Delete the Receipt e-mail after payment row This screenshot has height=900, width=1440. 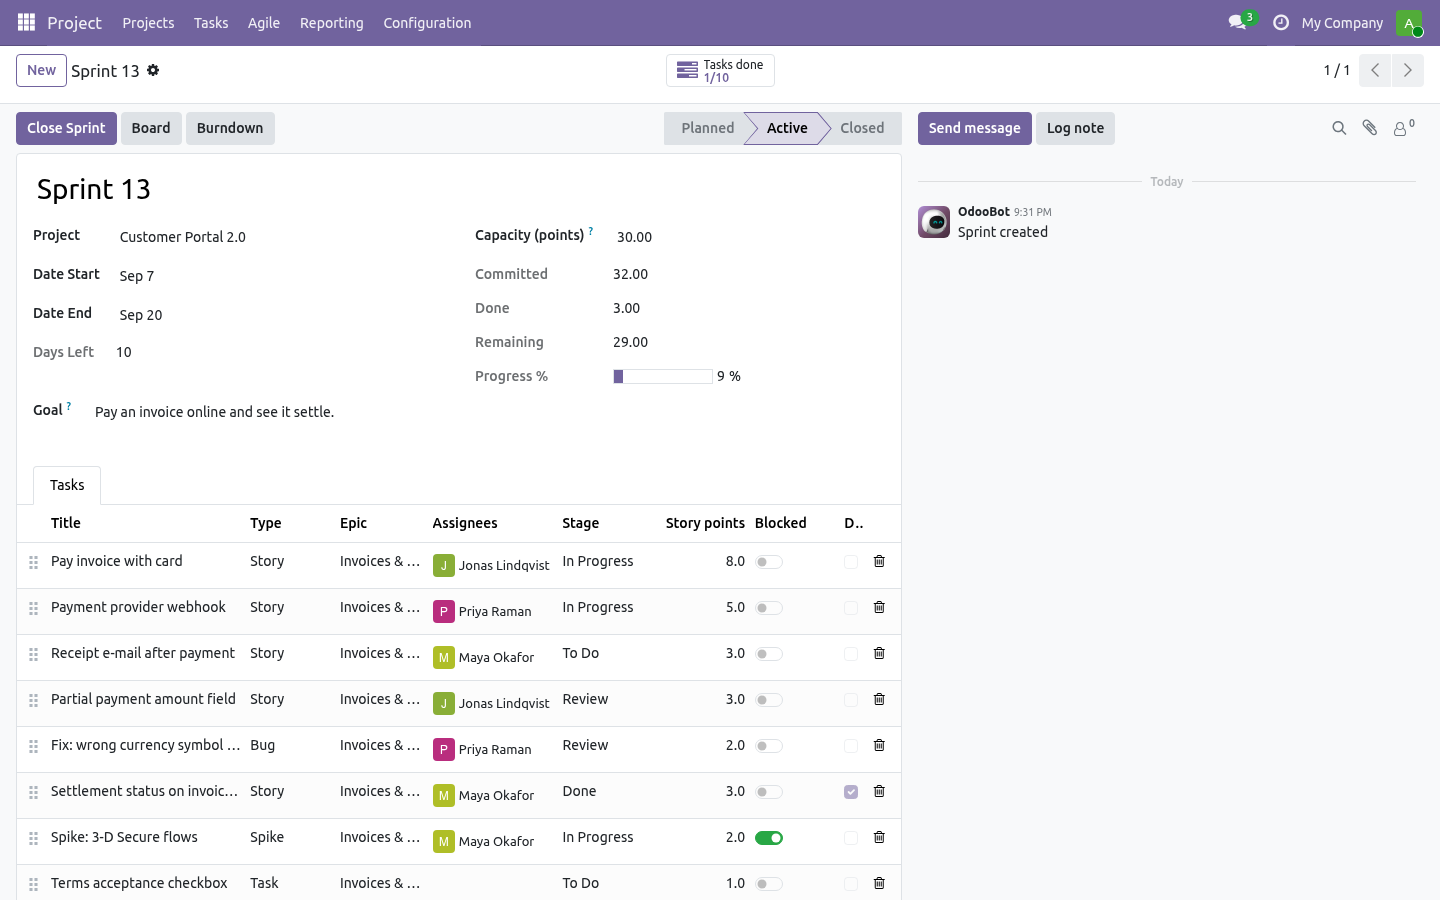click(x=879, y=653)
